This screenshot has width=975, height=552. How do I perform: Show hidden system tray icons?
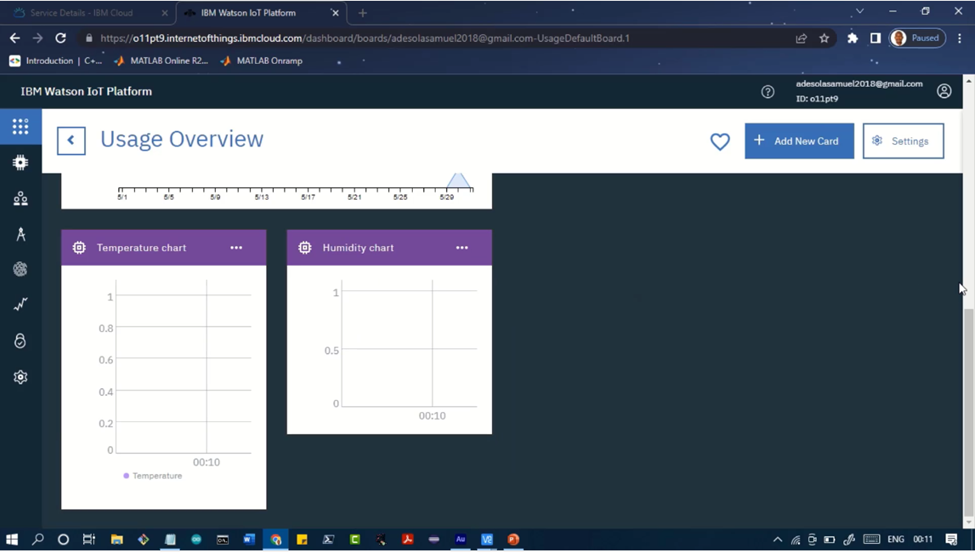(x=777, y=540)
